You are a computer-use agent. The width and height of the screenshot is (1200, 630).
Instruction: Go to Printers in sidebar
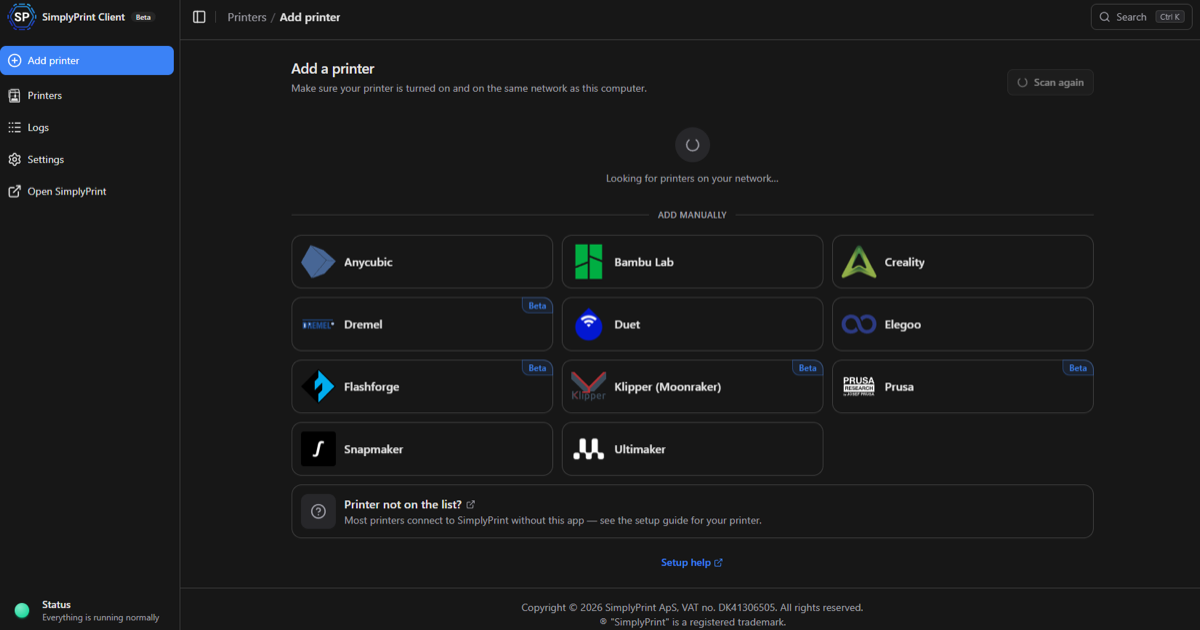click(87, 96)
